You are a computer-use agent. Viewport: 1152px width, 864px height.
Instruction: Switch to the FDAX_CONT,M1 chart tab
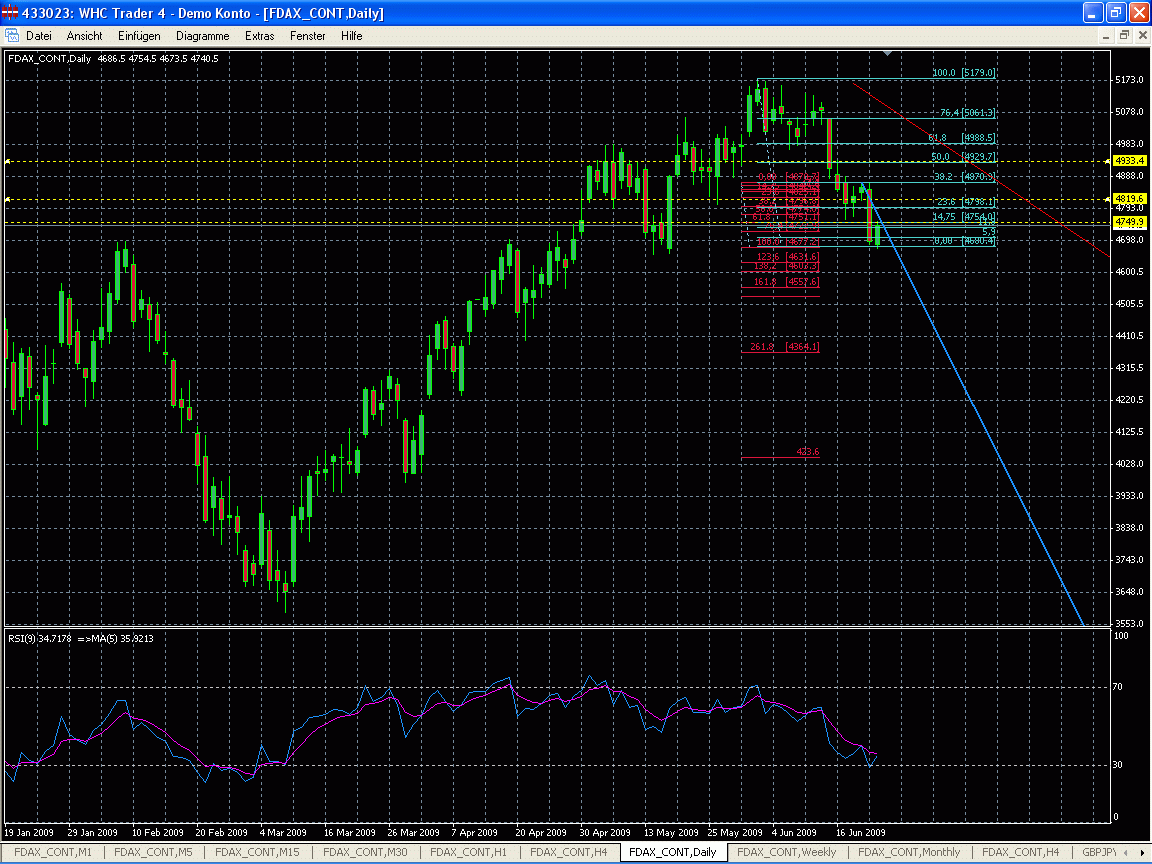coord(53,852)
